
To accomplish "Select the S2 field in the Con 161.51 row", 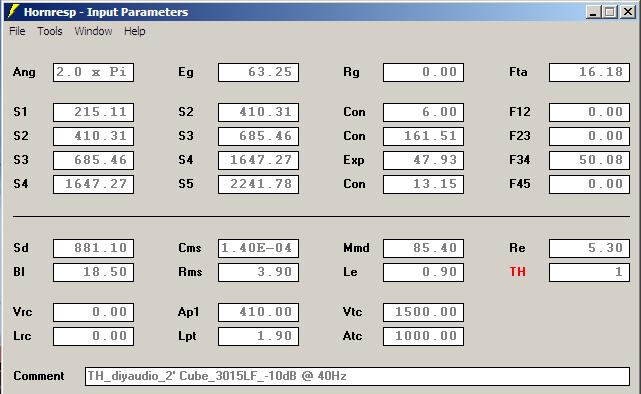I will coord(93,136).
